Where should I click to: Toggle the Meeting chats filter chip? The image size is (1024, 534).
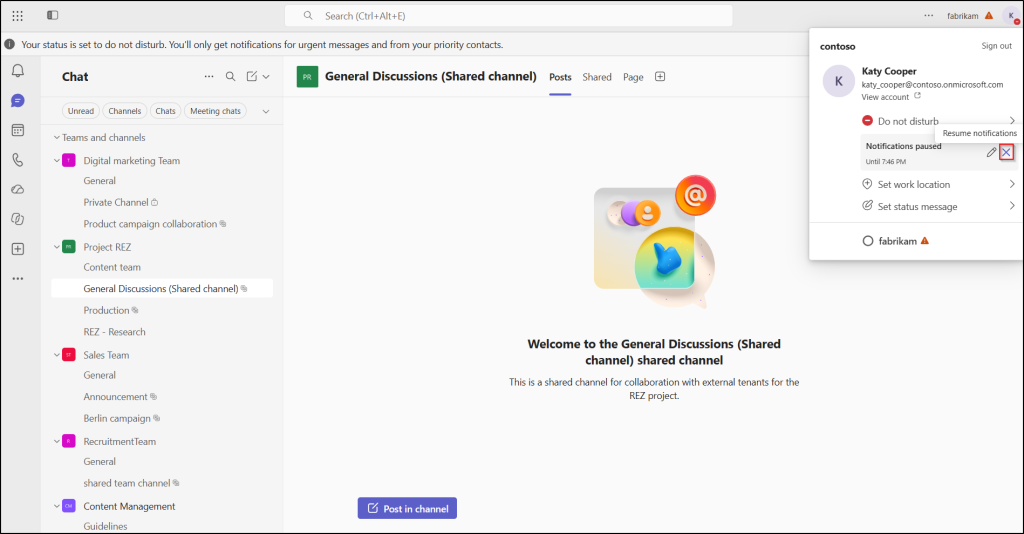coord(216,111)
